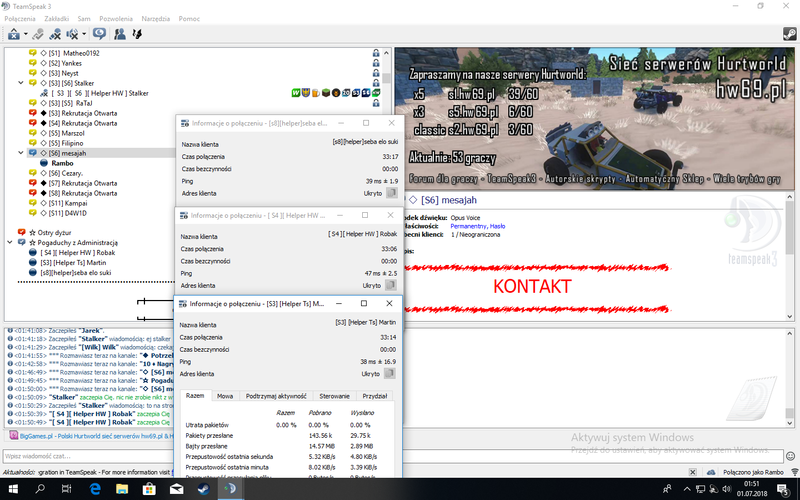Toggle hidden client address in Martin info window

pyautogui.click(x=389, y=373)
